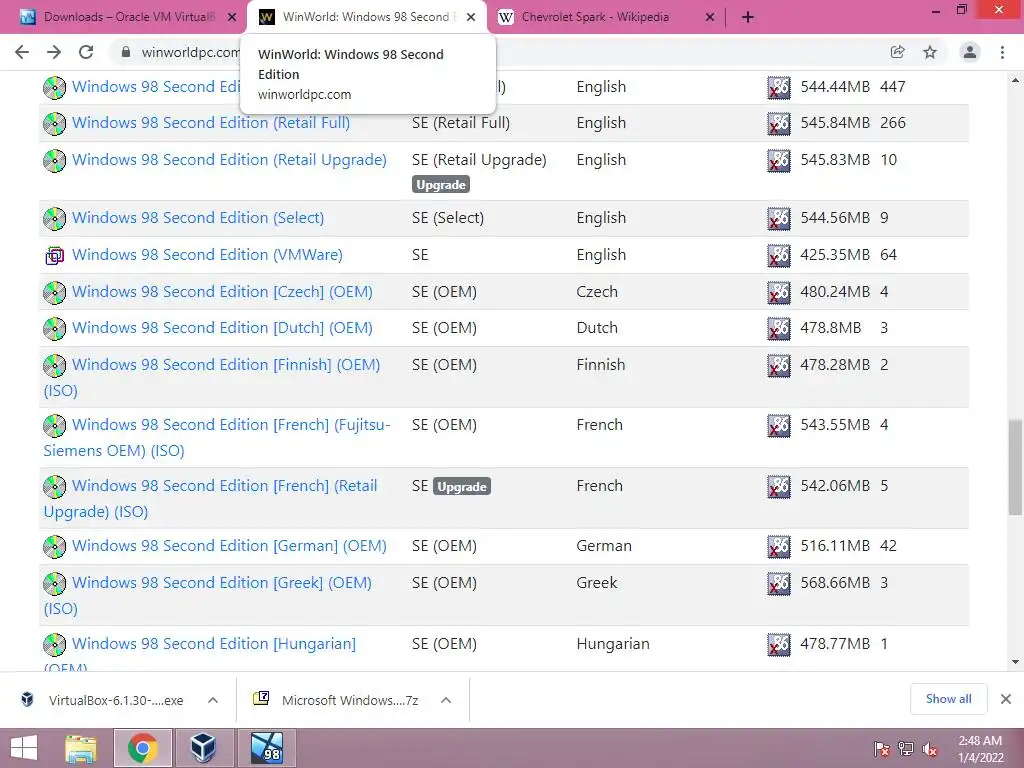Image resolution: width=1024 pixels, height=768 pixels.
Task: Click the Upgrade badge in Retail Upgrade row
Action: pyautogui.click(x=441, y=185)
